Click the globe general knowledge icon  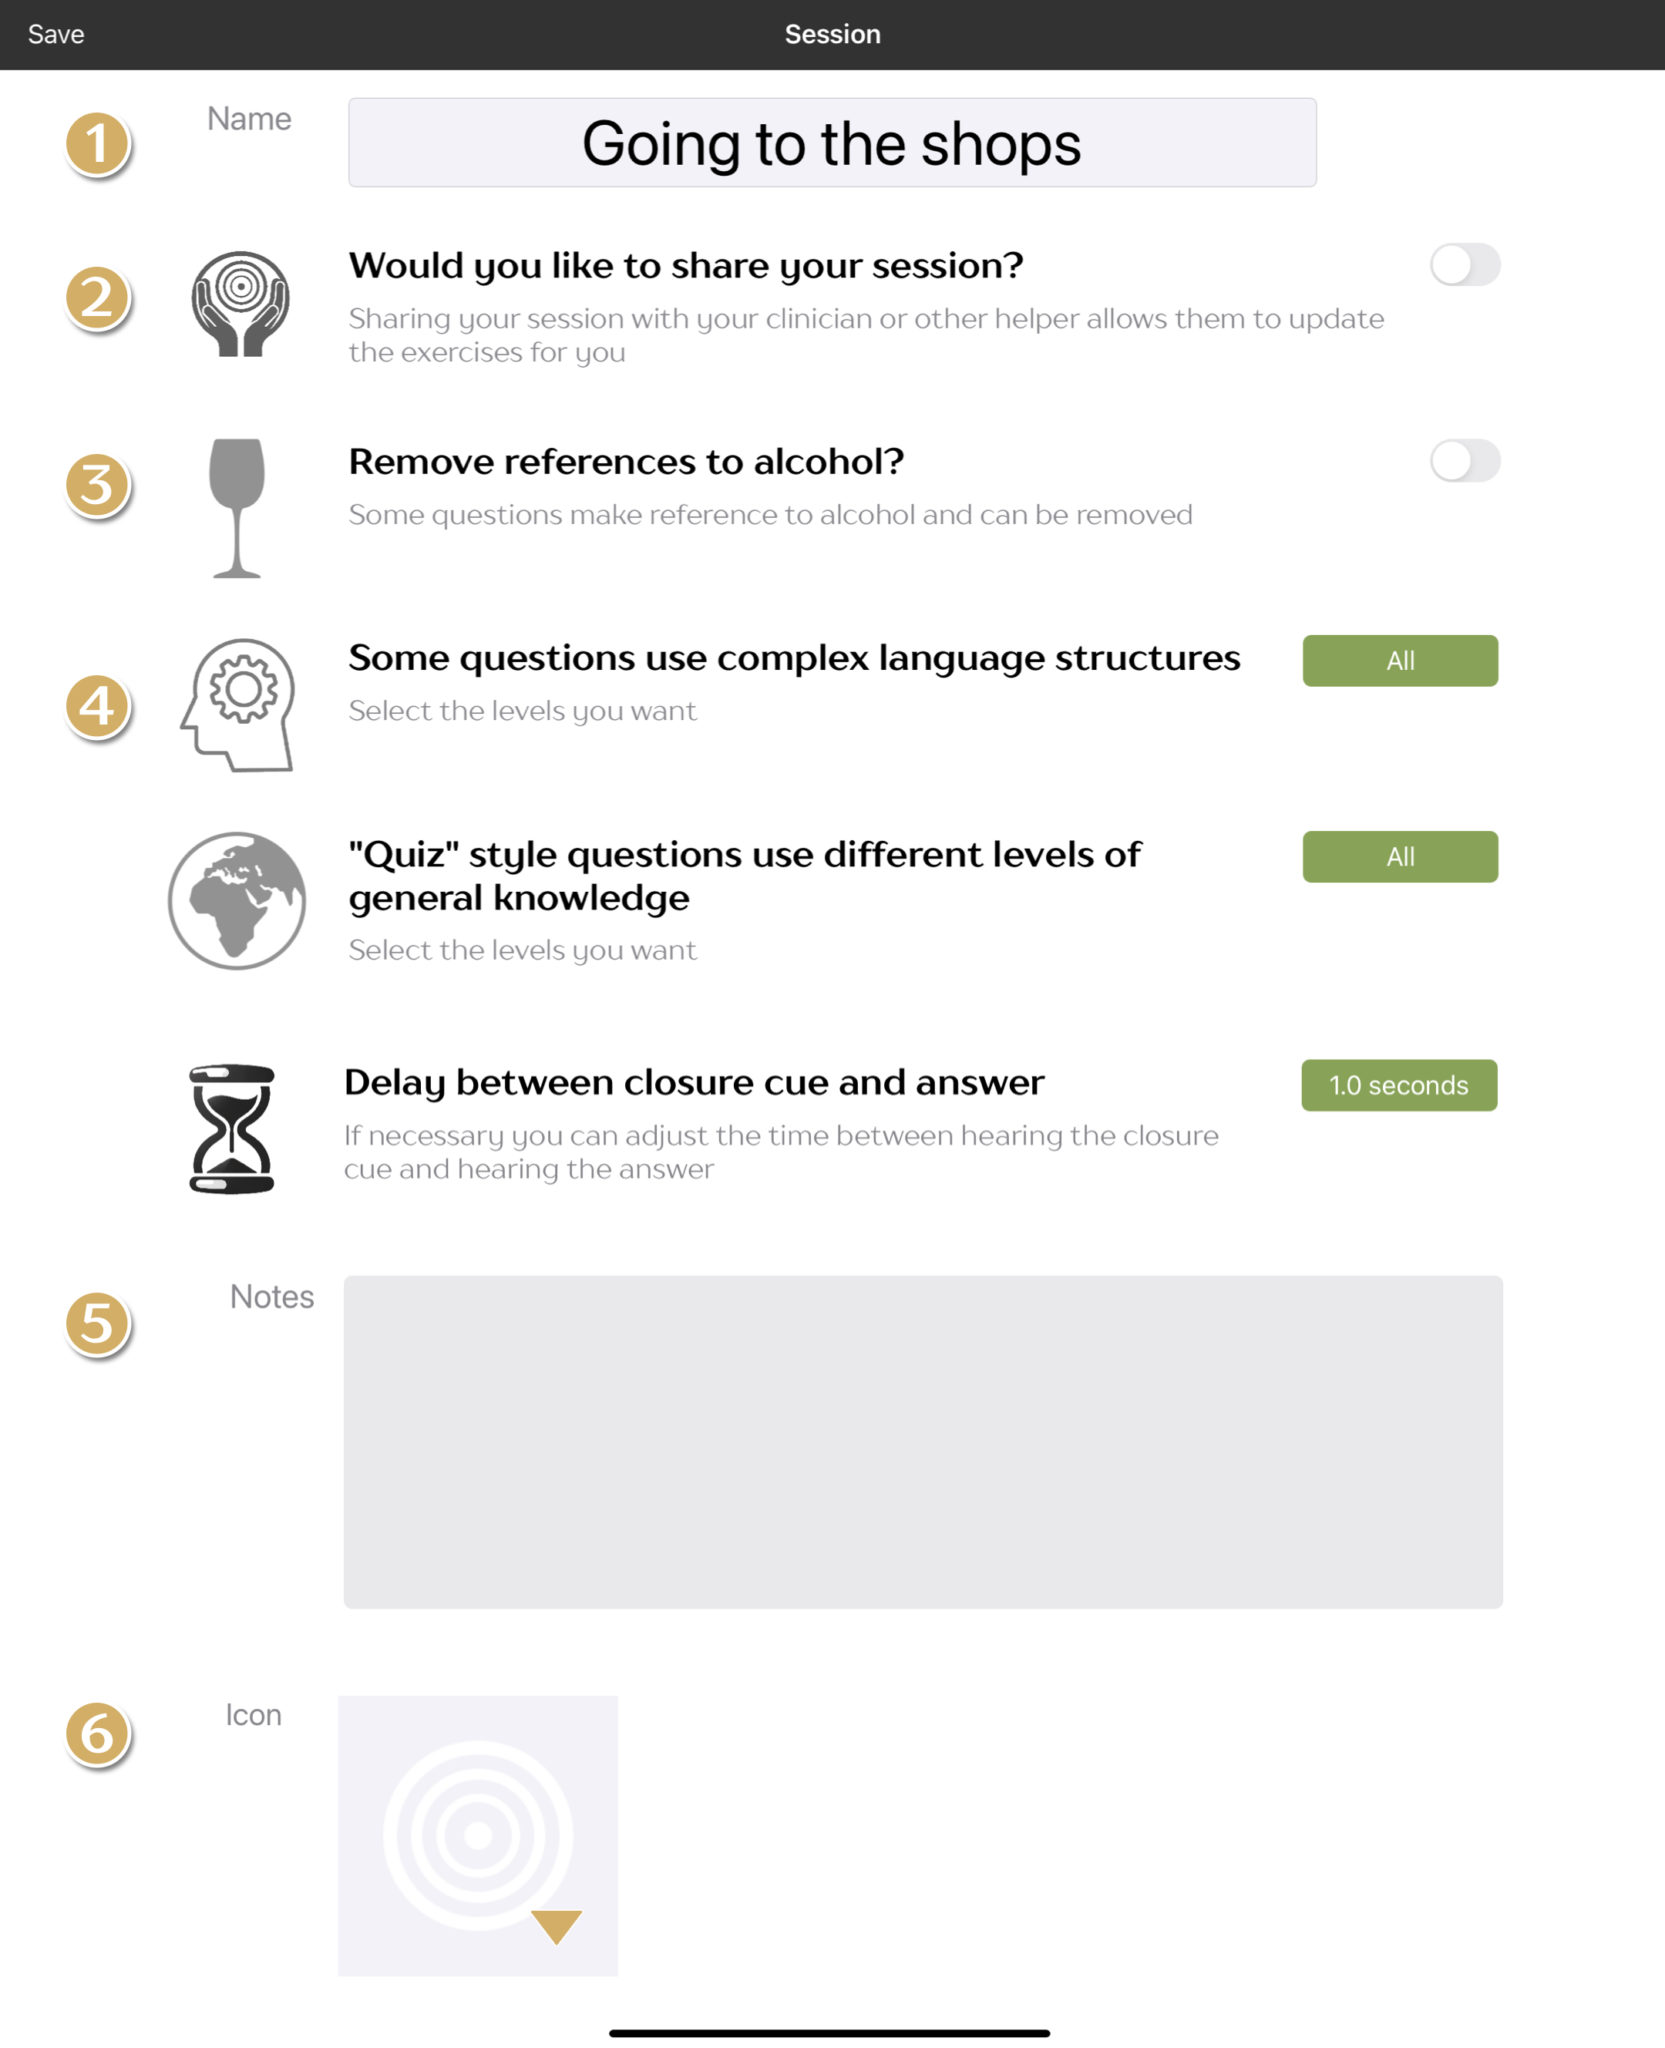tap(237, 900)
